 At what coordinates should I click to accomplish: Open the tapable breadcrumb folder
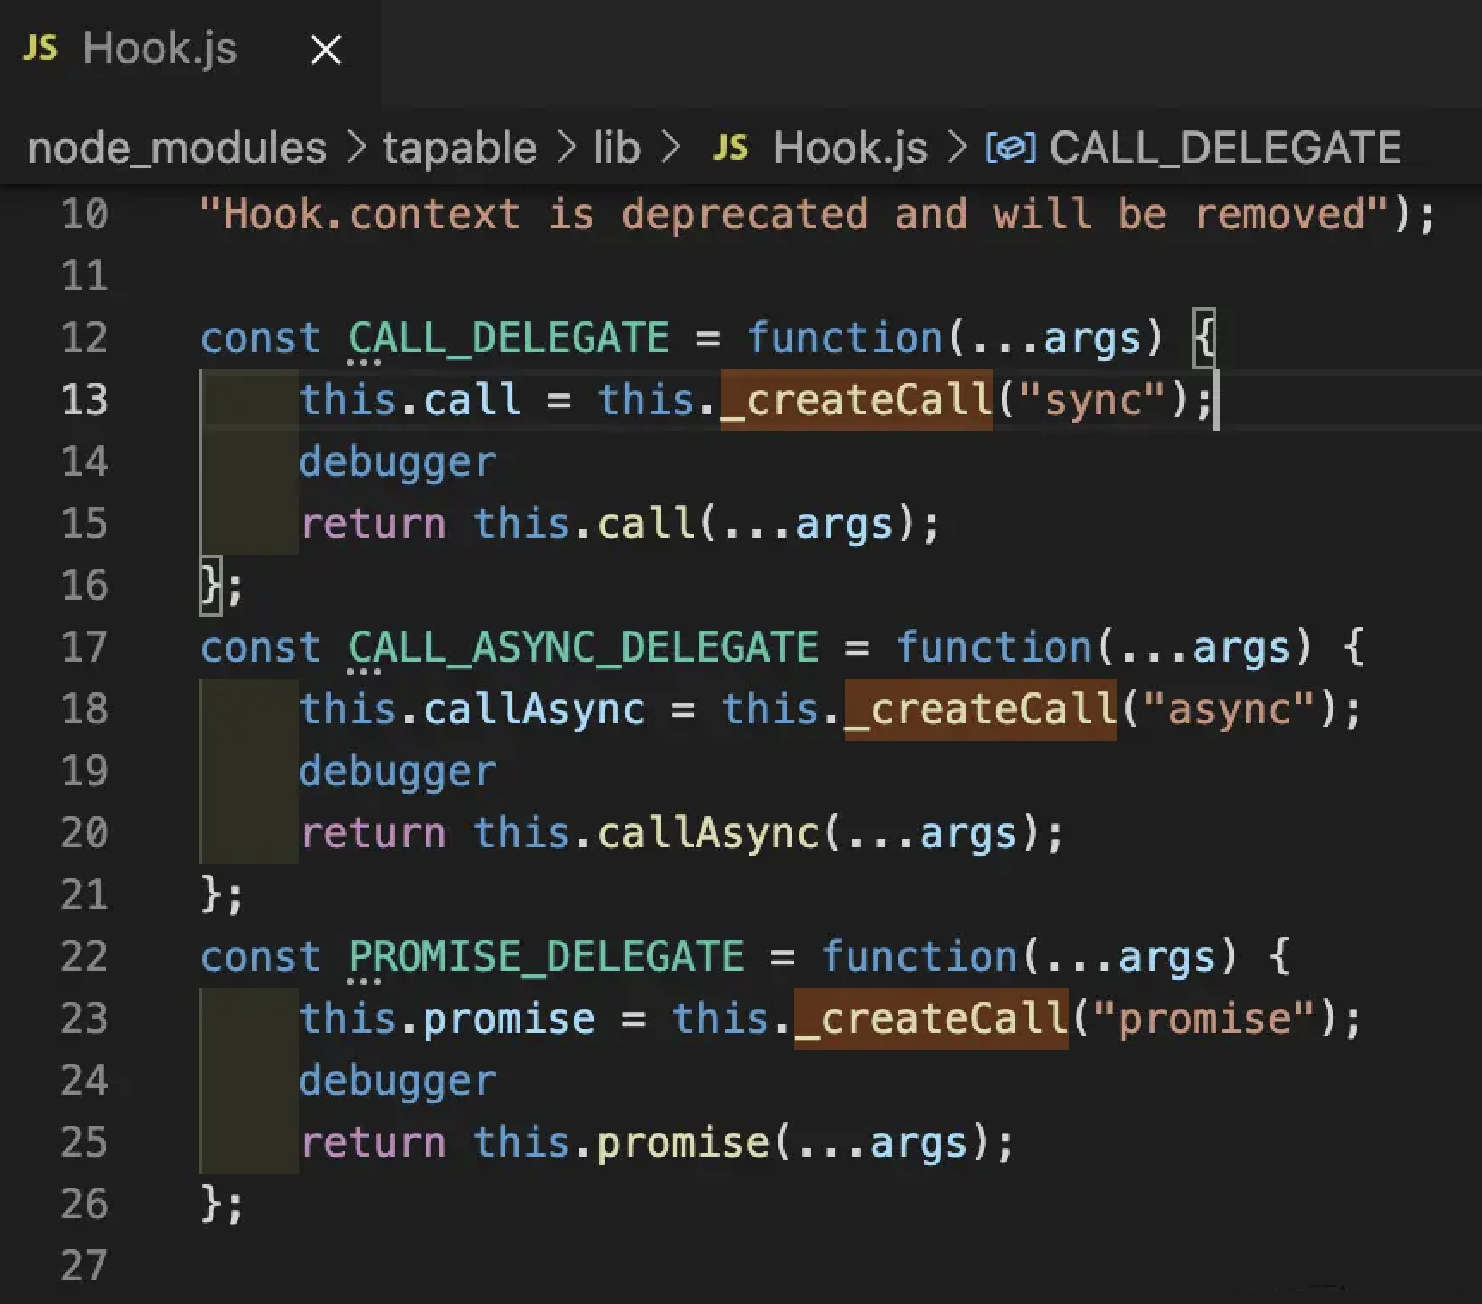[x=460, y=148]
